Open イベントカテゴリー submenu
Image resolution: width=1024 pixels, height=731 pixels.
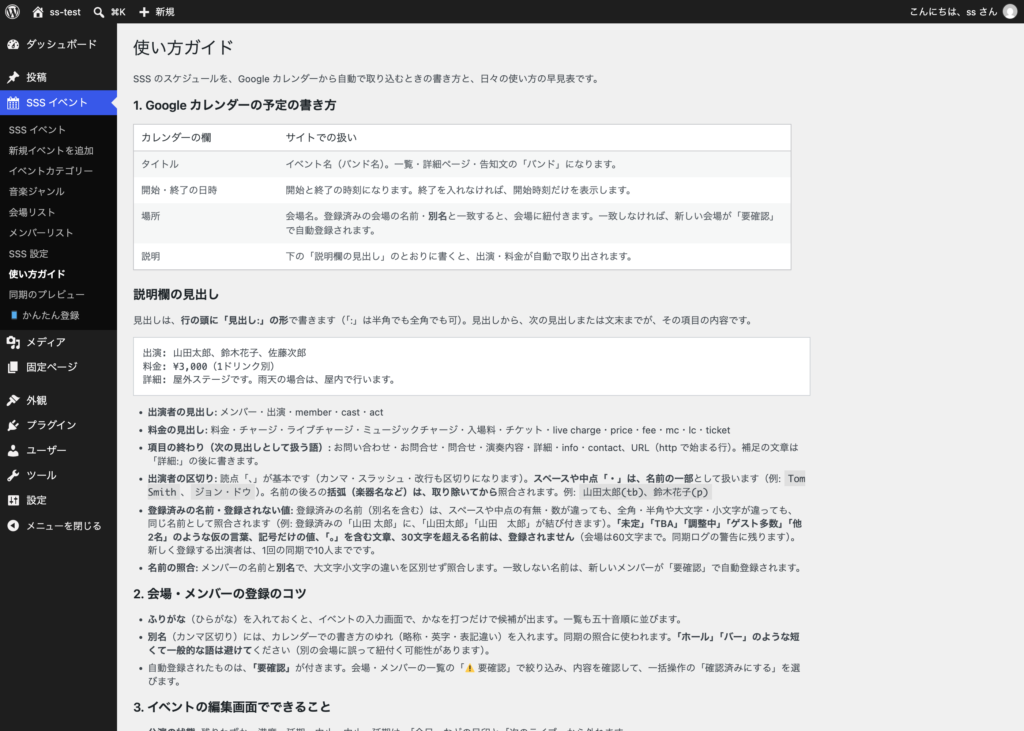(50, 171)
